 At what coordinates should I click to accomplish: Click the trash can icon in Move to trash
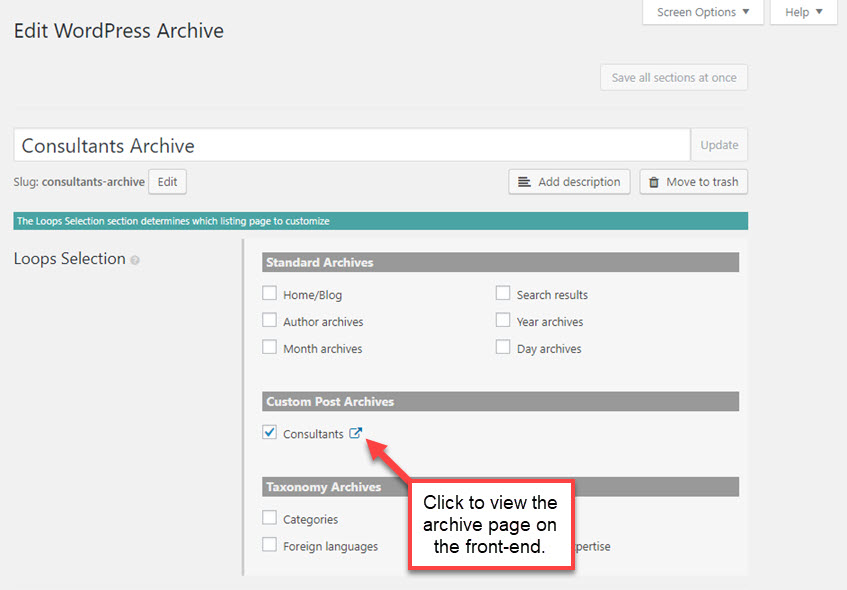point(654,182)
